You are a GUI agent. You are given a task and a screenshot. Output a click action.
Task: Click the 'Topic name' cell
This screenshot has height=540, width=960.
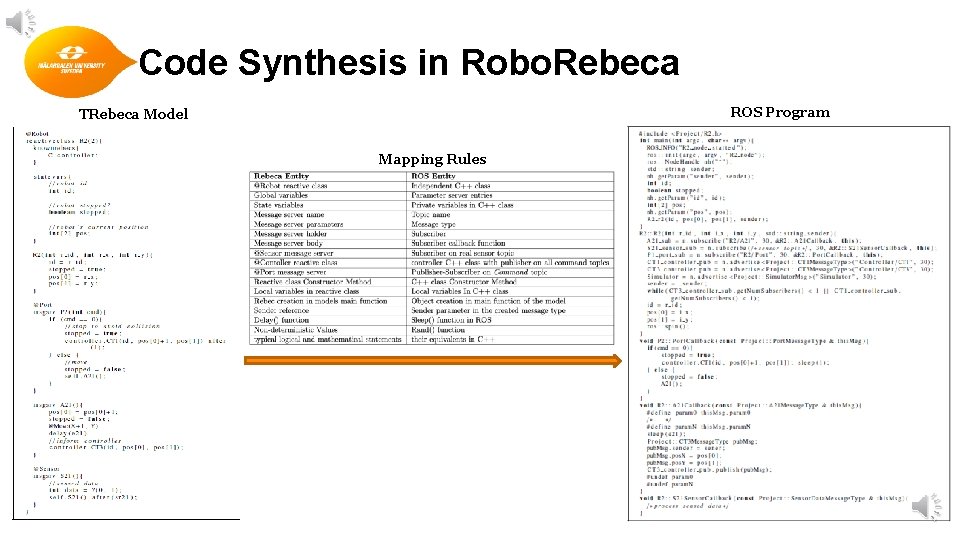(x=511, y=215)
